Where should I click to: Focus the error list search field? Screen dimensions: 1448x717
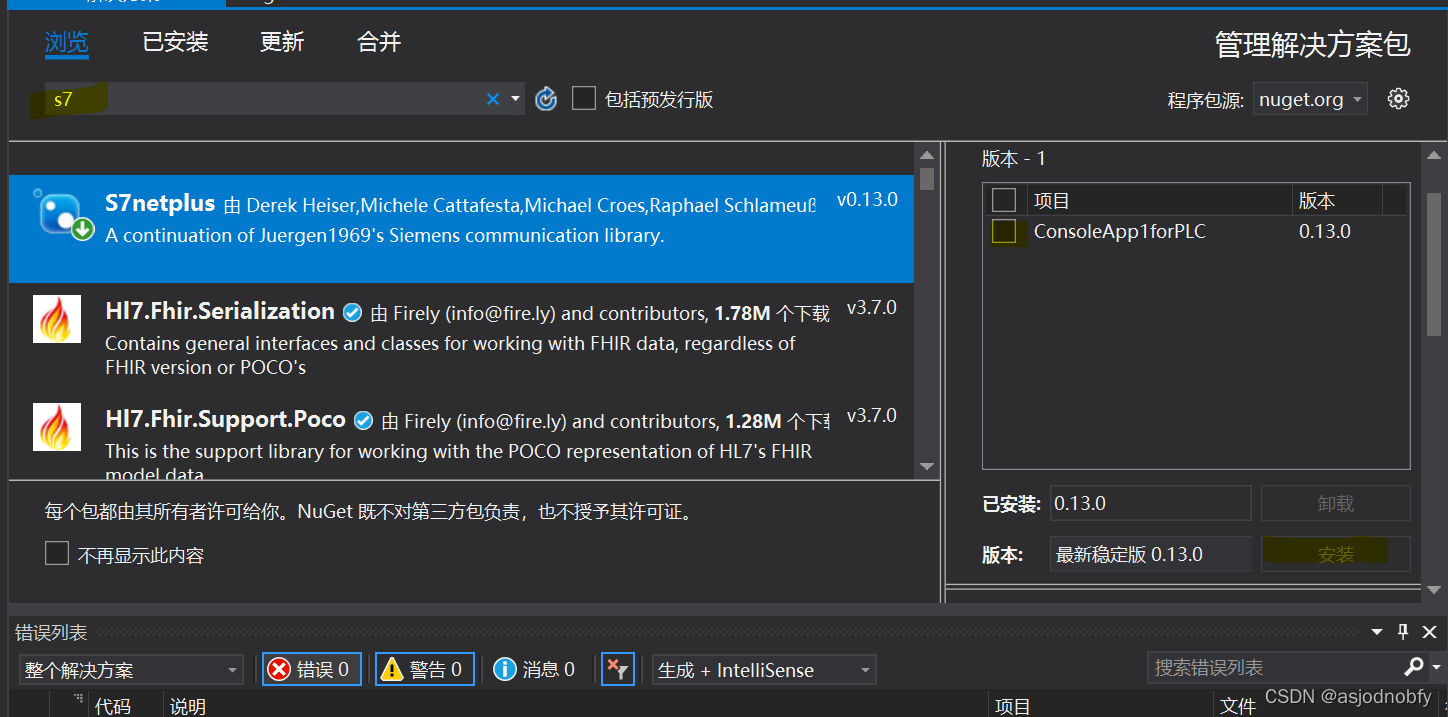pyautogui.click(x=1275, y=667)
